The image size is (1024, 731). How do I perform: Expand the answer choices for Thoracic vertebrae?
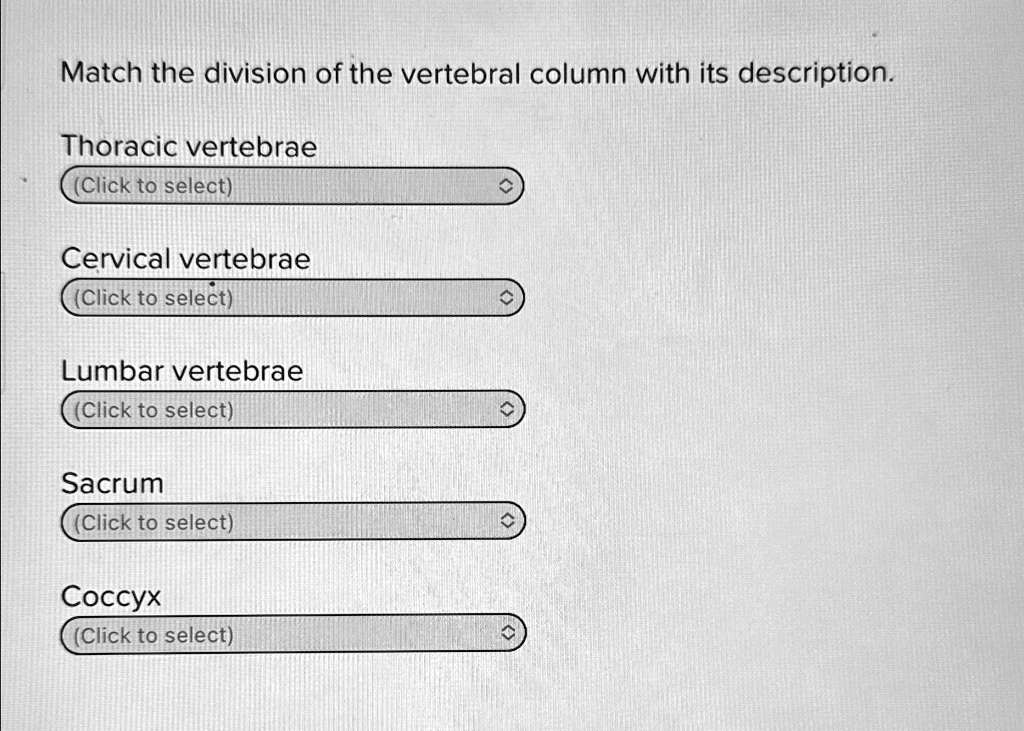tap(290, 185)
